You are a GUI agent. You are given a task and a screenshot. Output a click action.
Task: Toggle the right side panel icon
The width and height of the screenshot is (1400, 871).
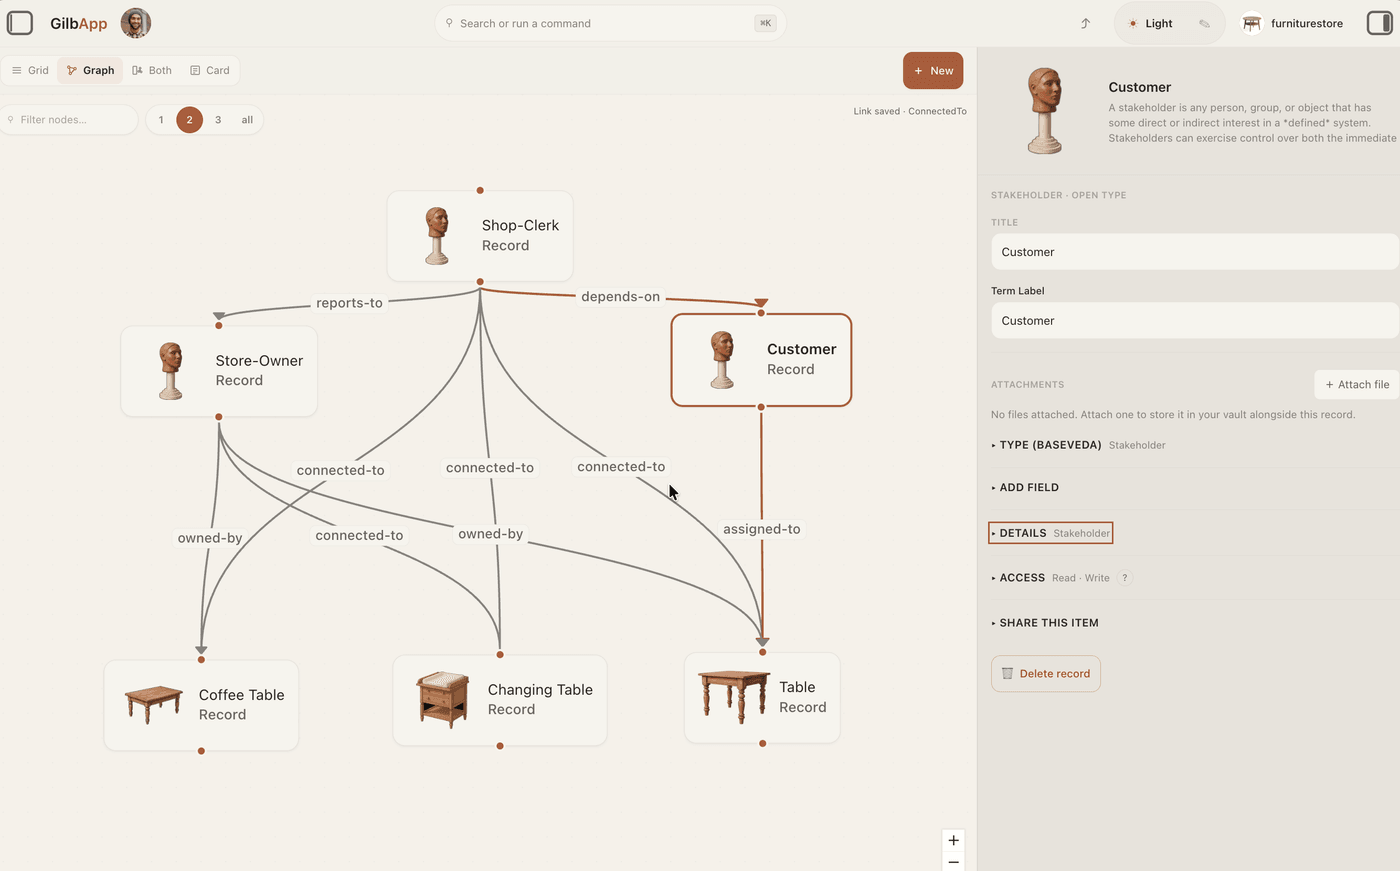click(x=1379, y=23)
